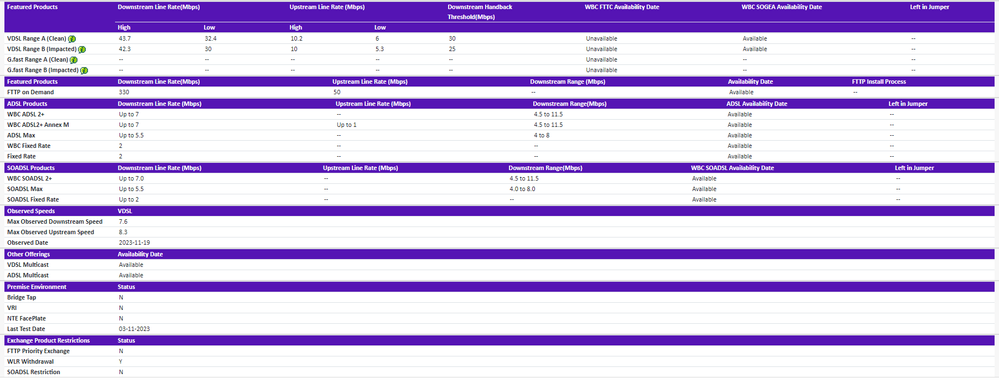Click the Last Test Date label
This screenshot has height=381, width=999.
26,329
